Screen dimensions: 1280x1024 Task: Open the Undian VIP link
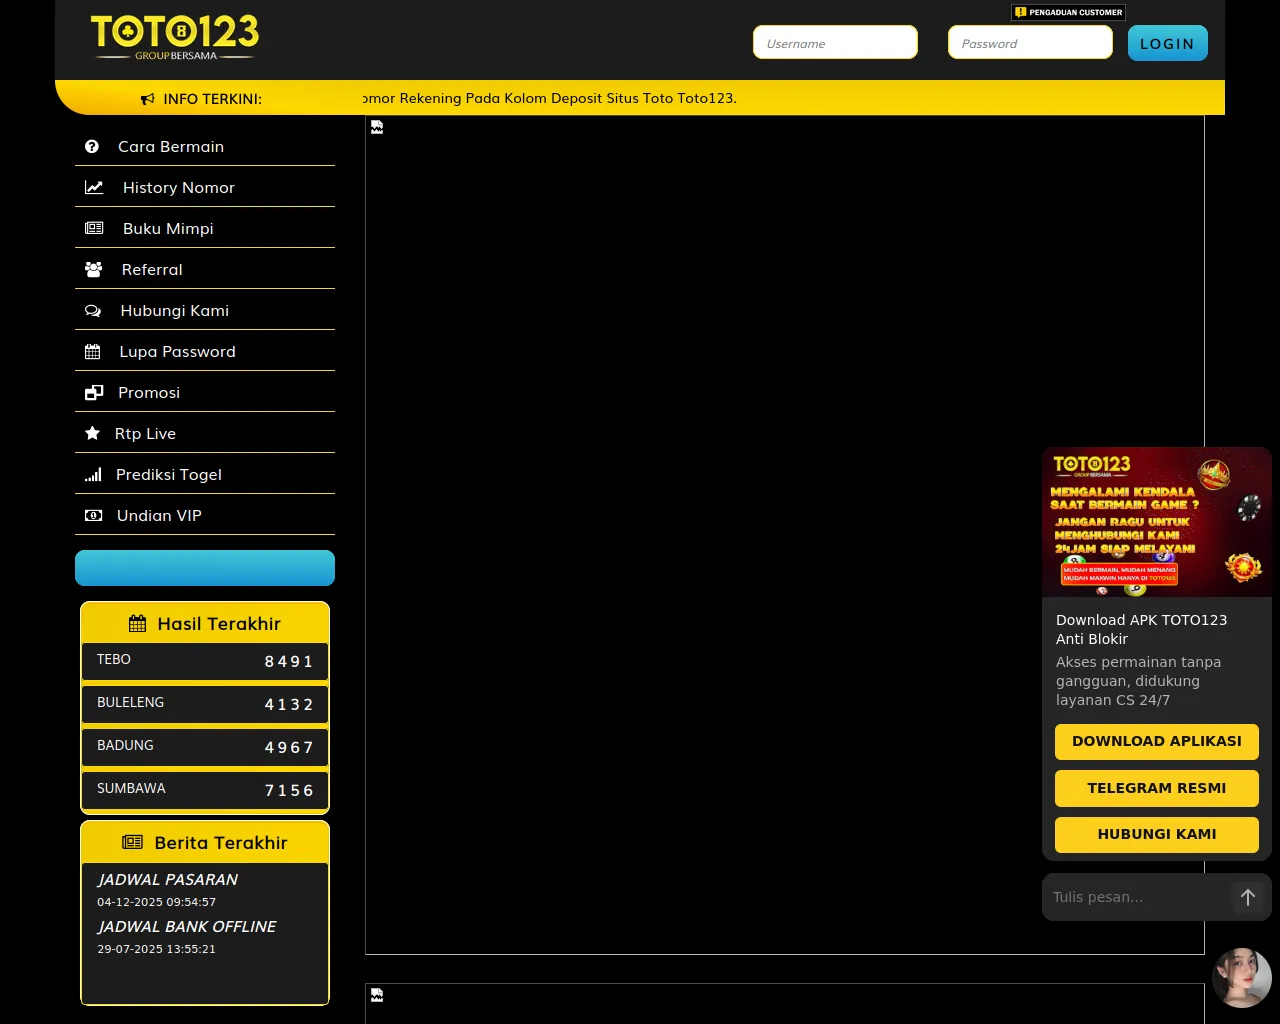coord(205,515)
